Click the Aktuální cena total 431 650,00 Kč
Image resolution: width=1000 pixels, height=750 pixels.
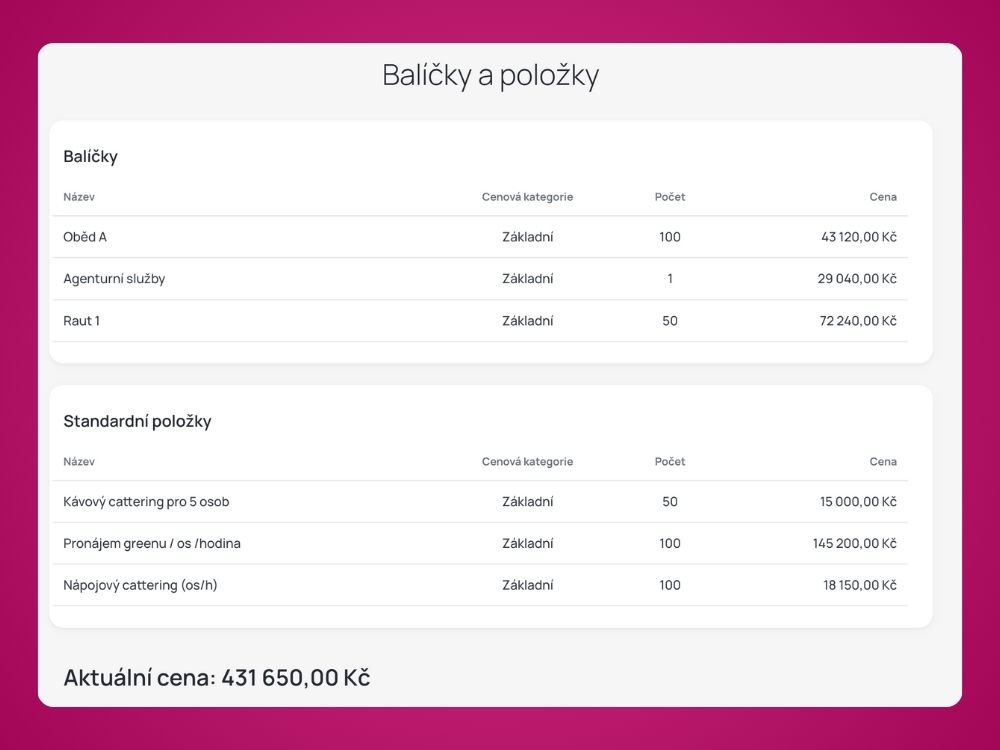(217, 677)
